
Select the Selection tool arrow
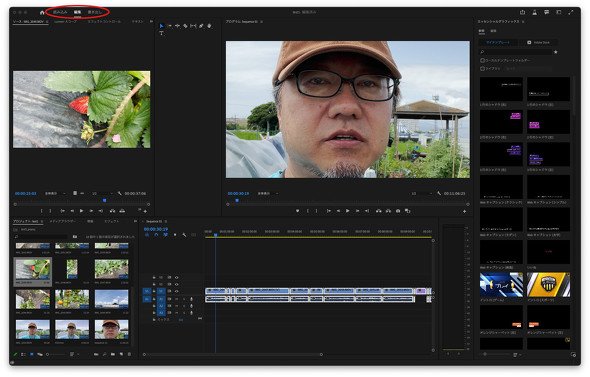[x=161, y=26]
